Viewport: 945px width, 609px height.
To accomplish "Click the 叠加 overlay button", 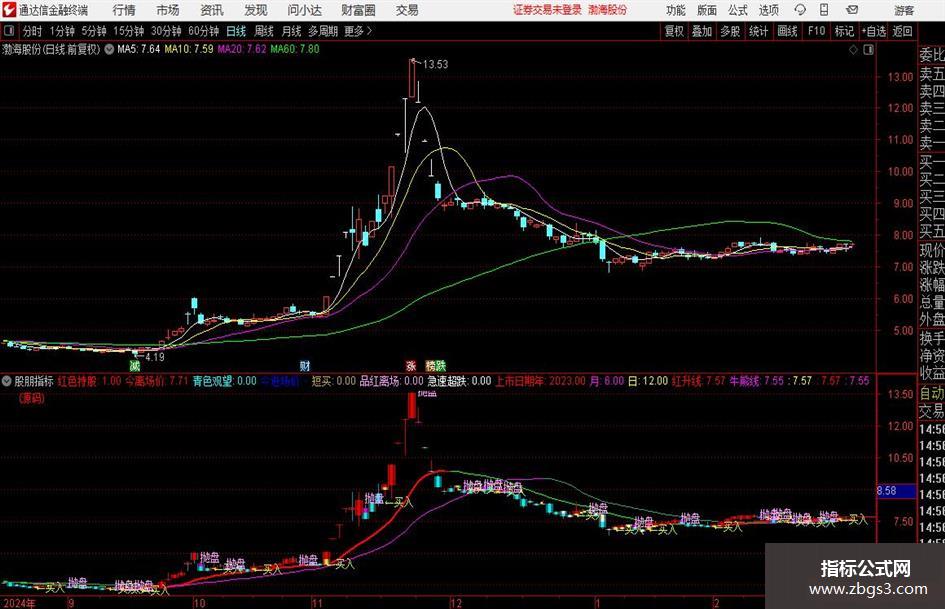I will (x=702, y=31).
